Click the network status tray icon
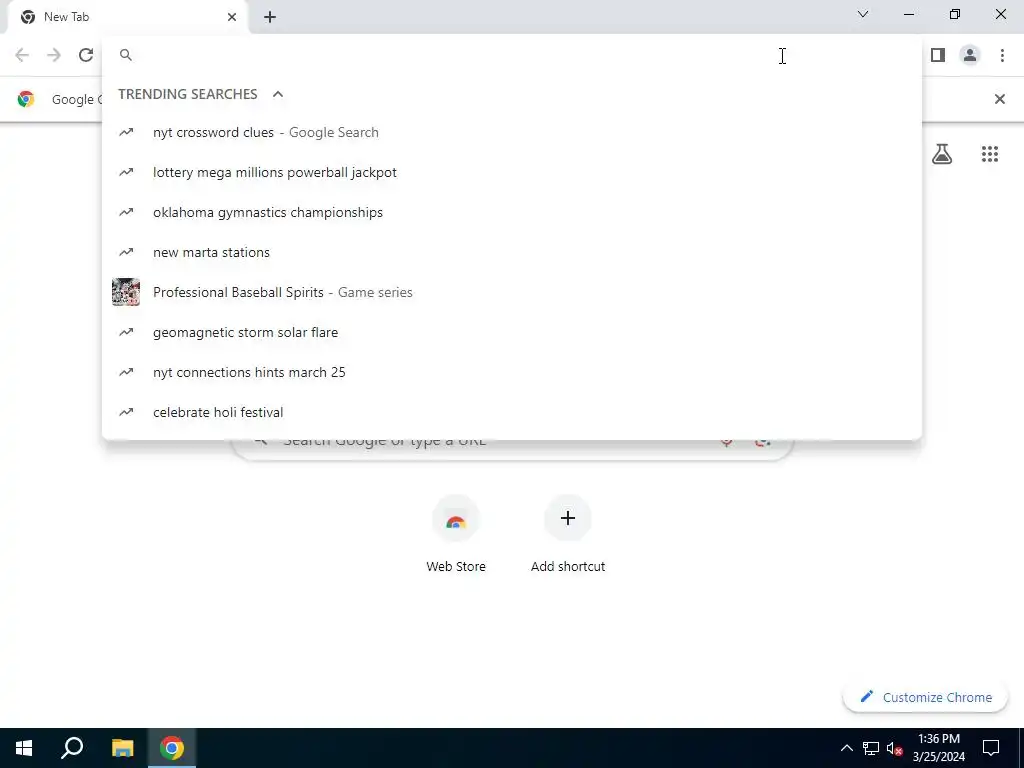Screen dimensions: 1024x768 coord(871,748)
